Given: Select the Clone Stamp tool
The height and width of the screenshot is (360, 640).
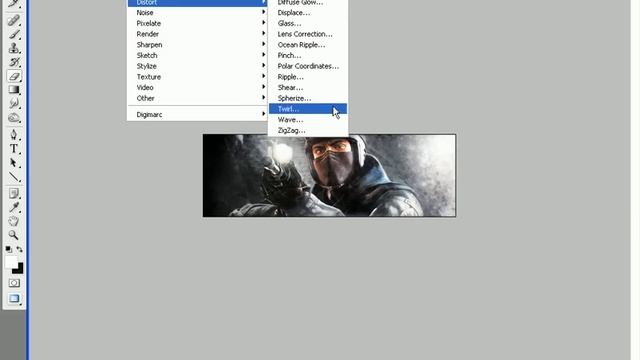Looking at the screenshot, I should point(14,48).
